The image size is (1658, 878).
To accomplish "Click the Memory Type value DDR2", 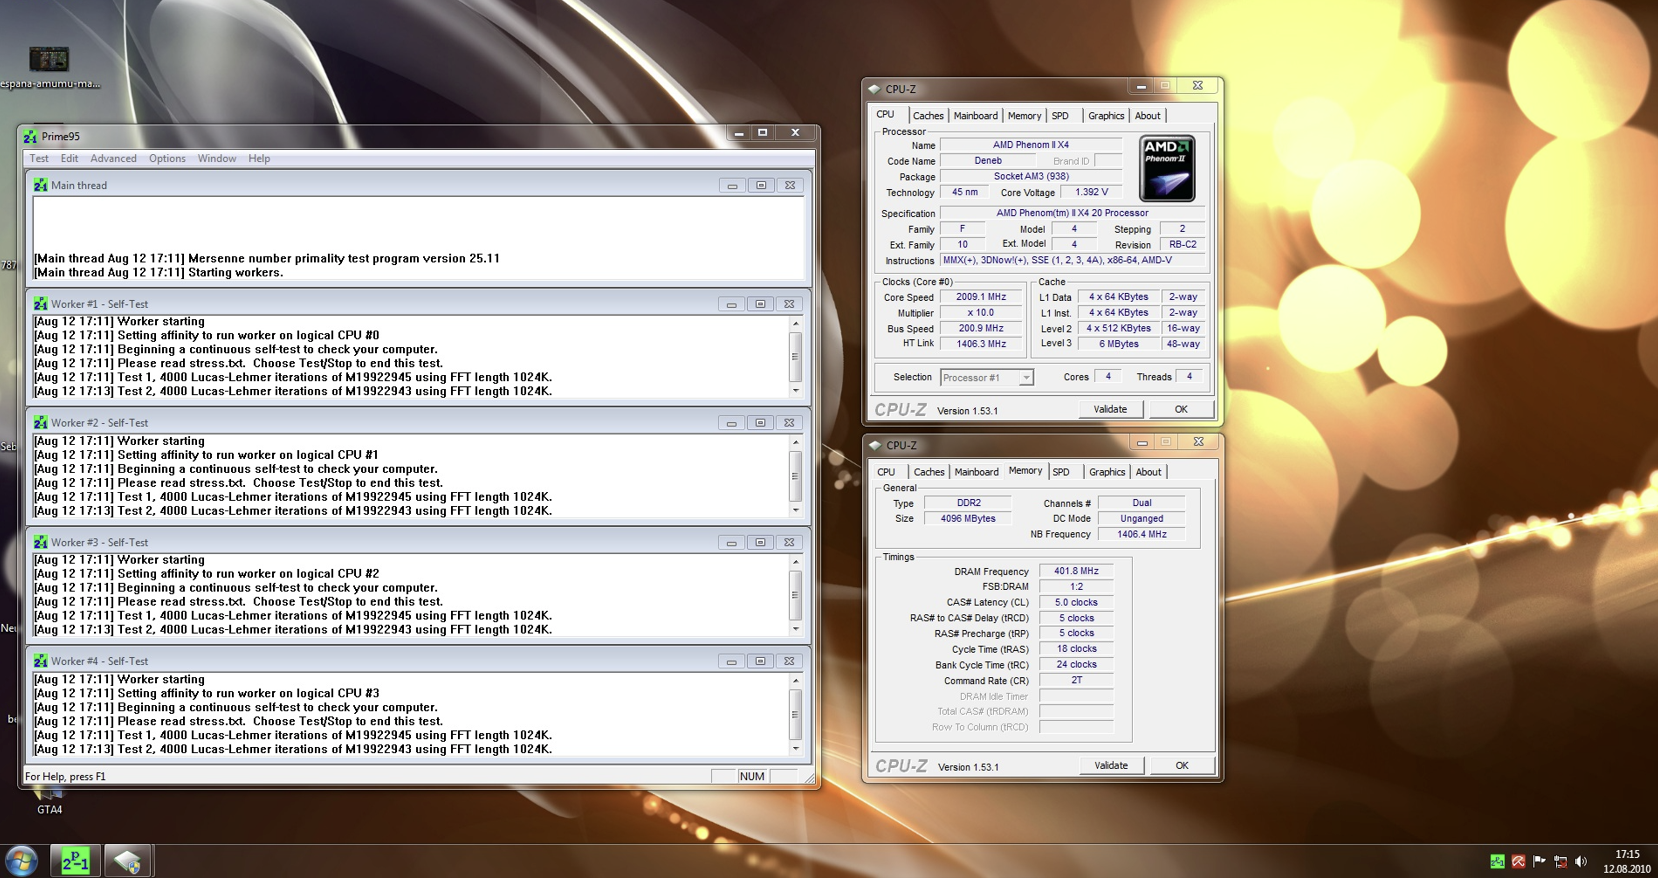I will tap(968, 503).
